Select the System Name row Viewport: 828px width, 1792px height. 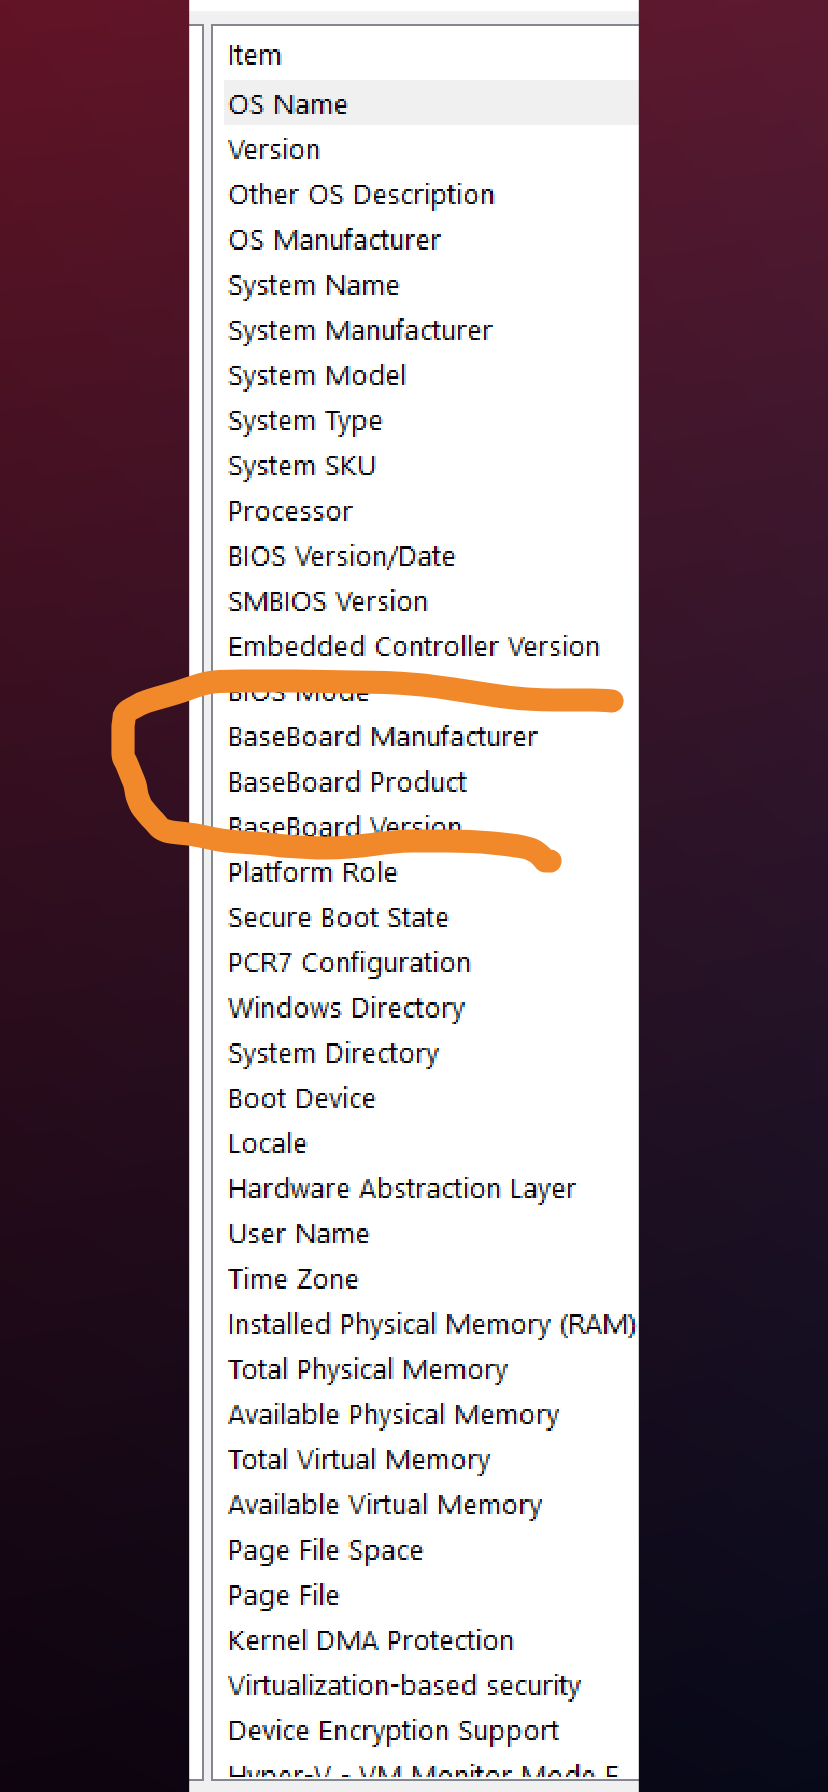[x=313, y=285]
